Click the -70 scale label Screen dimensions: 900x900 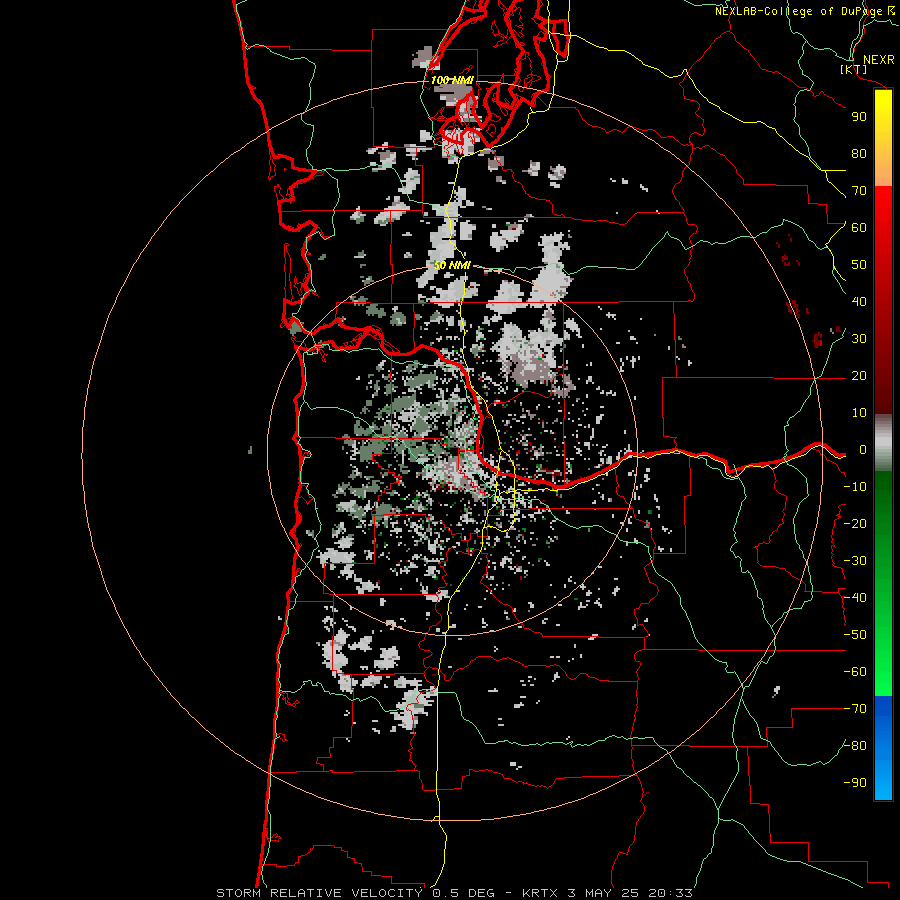click(855, 709)
